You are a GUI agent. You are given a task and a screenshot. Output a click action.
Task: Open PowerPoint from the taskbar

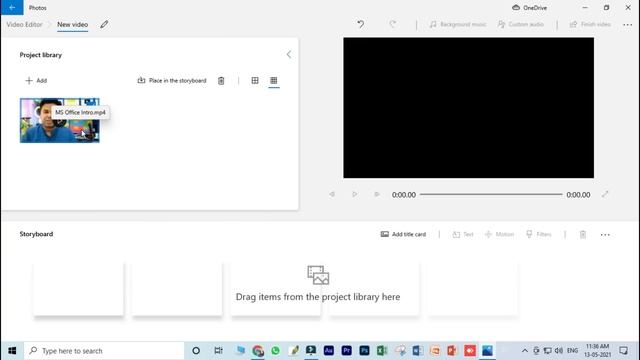point(452,351)
